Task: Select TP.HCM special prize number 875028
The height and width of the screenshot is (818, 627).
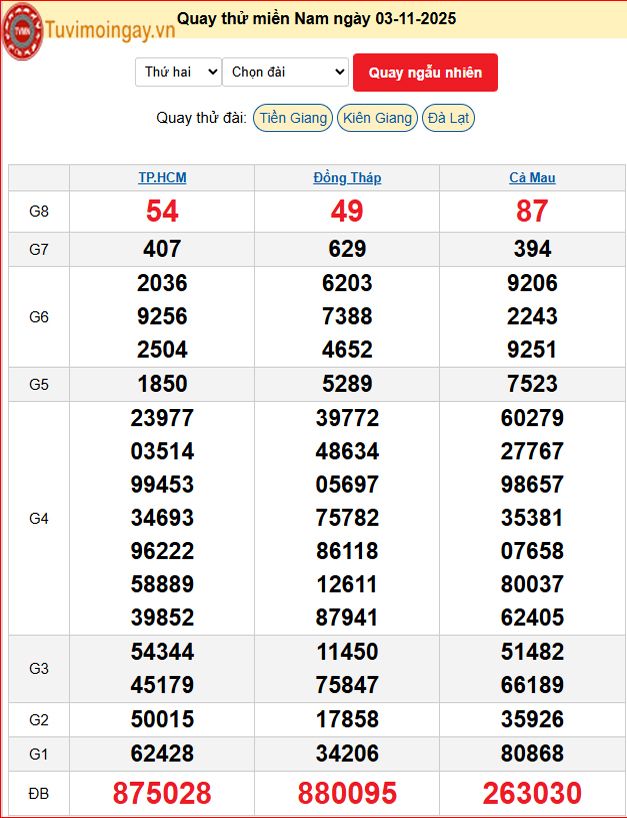Action: click(x=162, y=794)
